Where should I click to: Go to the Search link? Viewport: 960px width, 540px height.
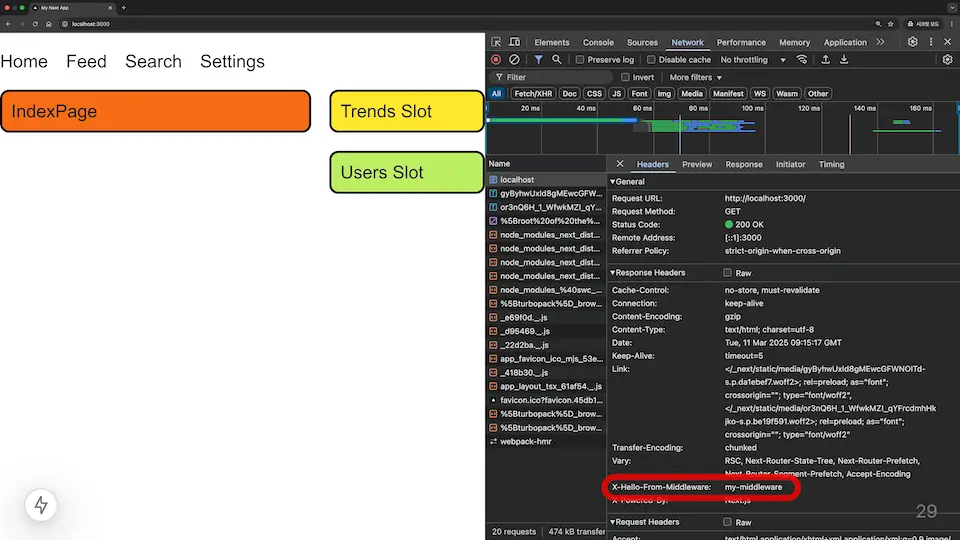click(154, 62)
